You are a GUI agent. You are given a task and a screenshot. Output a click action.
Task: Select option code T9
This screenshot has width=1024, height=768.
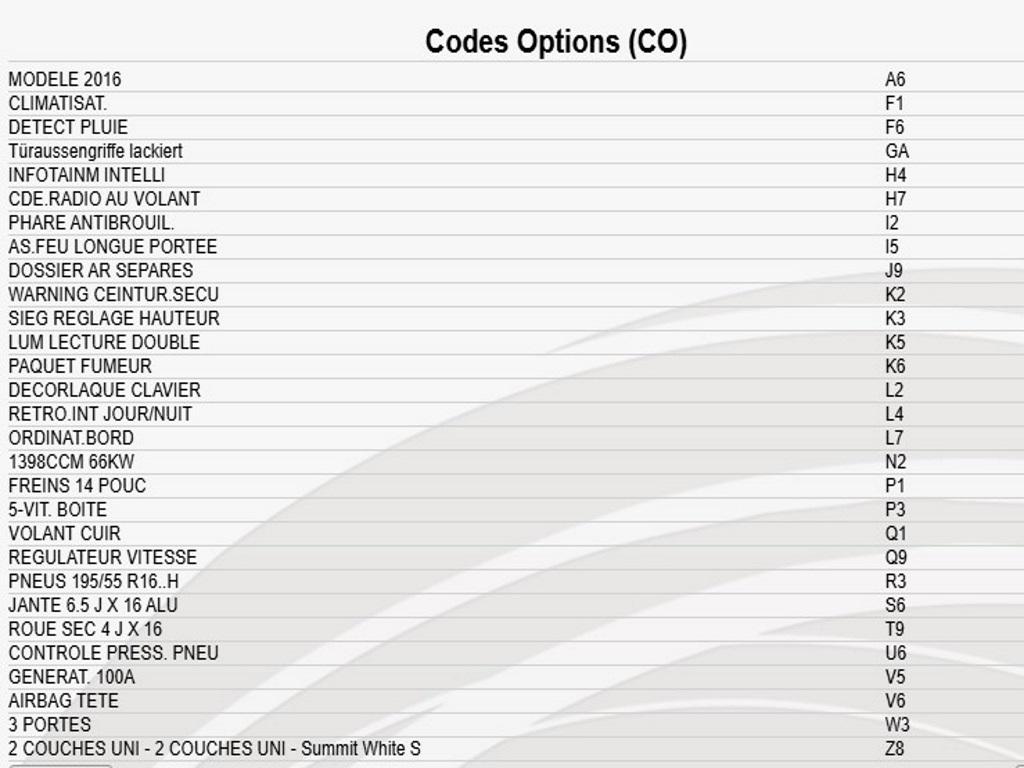[894, 630]
